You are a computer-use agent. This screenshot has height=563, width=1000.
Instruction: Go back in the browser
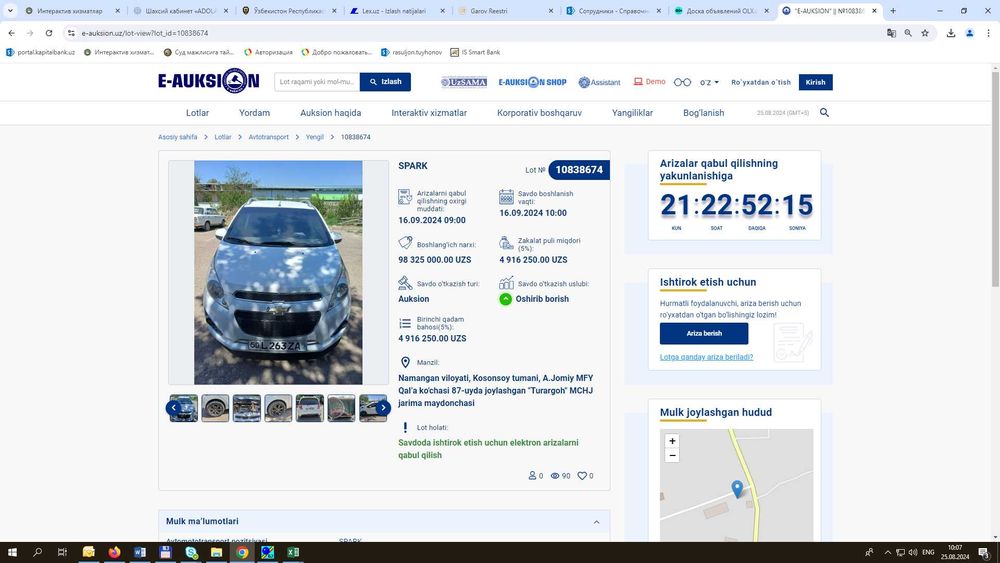(x=11, y=33)
